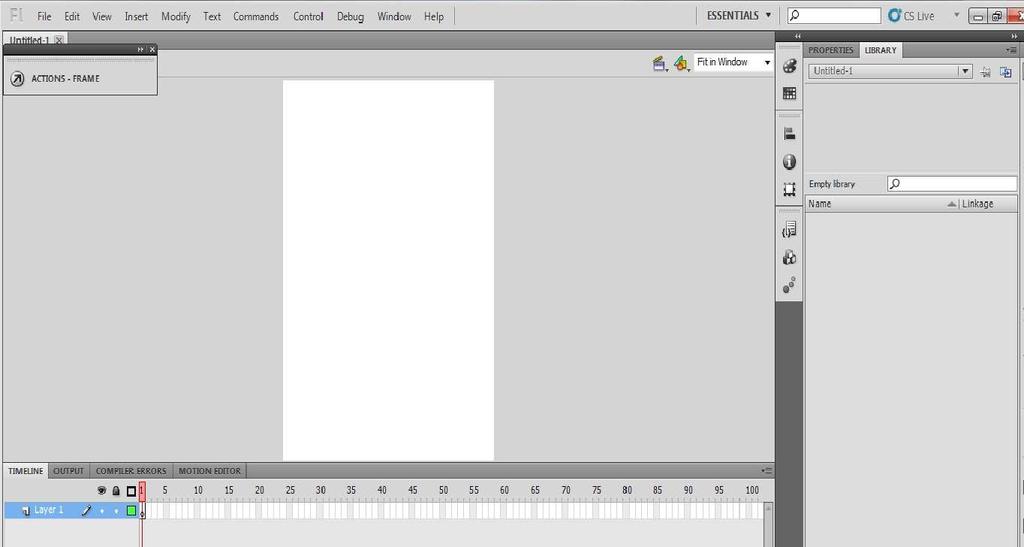Collapse the right panel dock to icons
Screen dimensions: 1024x547
click(x=1015, y=37)
